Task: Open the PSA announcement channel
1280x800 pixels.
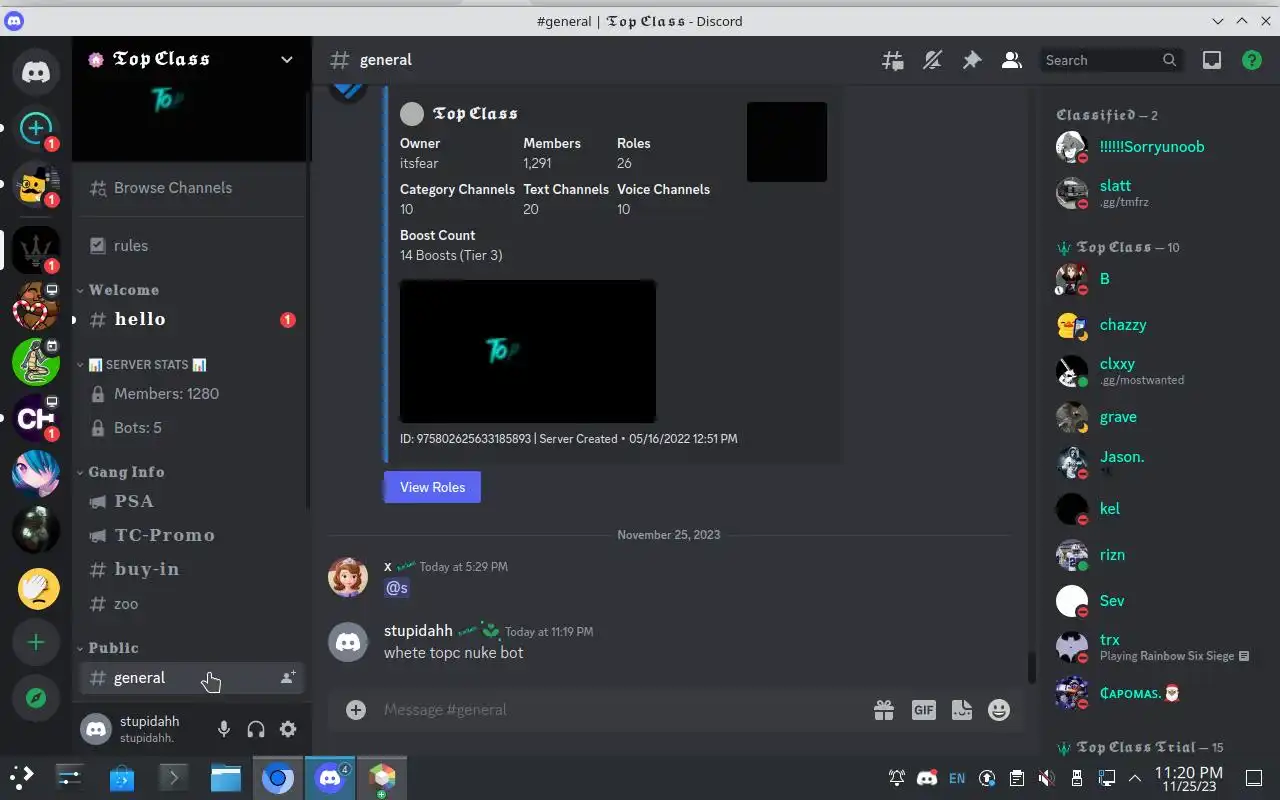Action: pyautogui.click(x=191, y=501)
